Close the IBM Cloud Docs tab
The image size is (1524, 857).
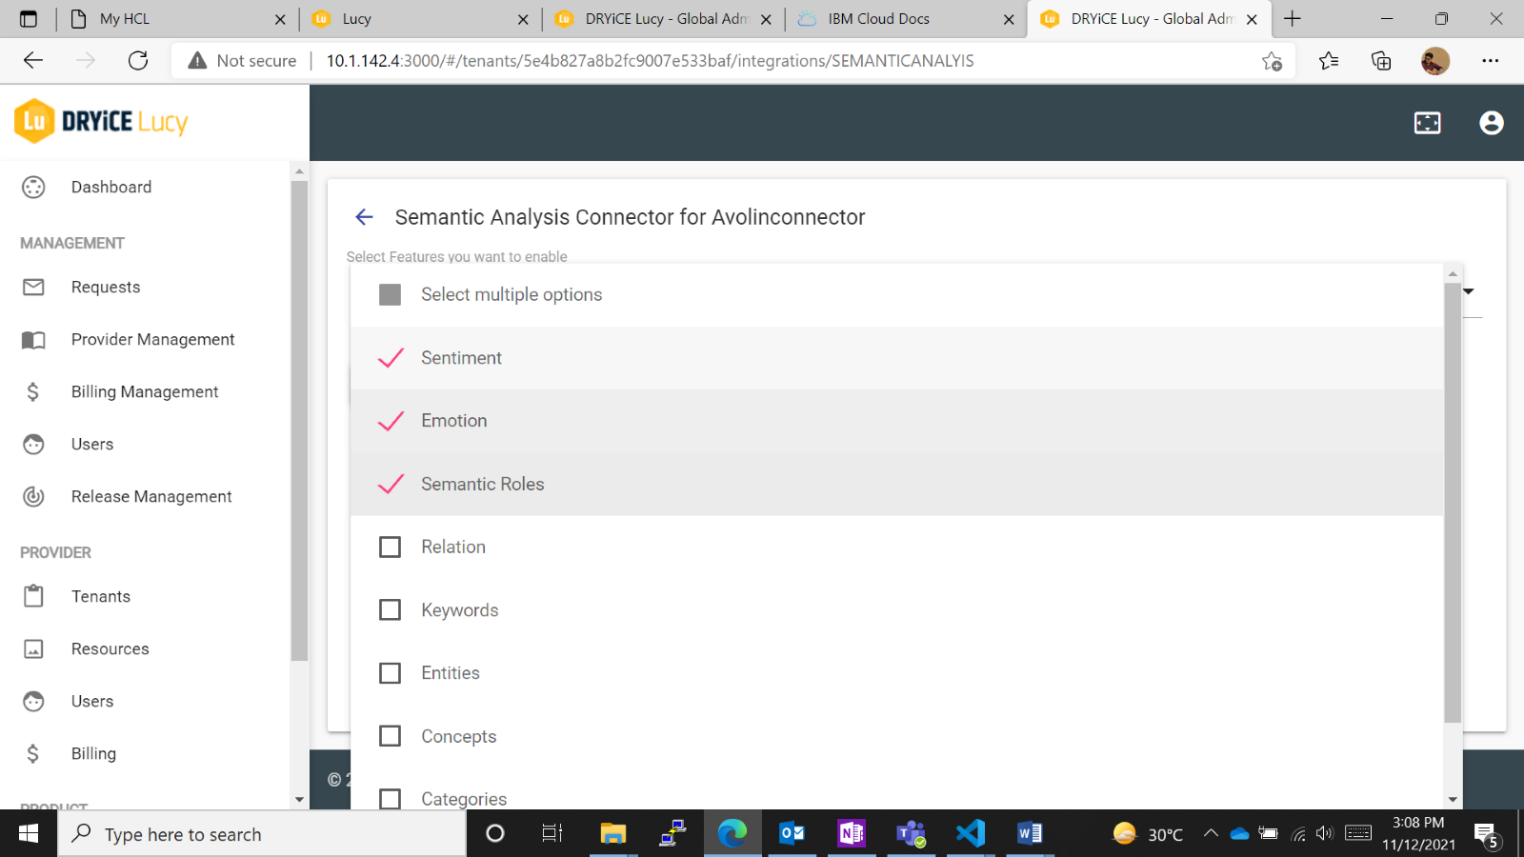1008,19
